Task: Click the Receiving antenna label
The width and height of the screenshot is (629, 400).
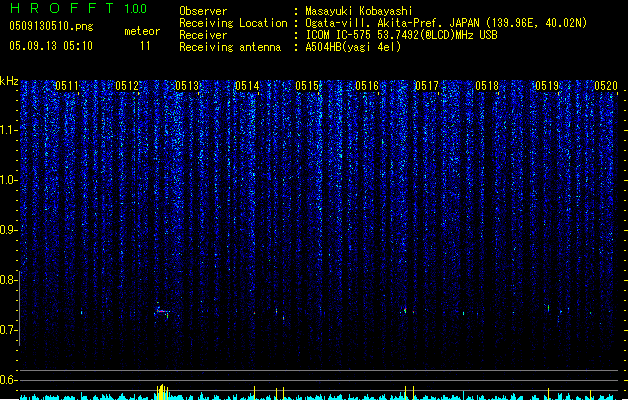Action: tap(230, 47)
